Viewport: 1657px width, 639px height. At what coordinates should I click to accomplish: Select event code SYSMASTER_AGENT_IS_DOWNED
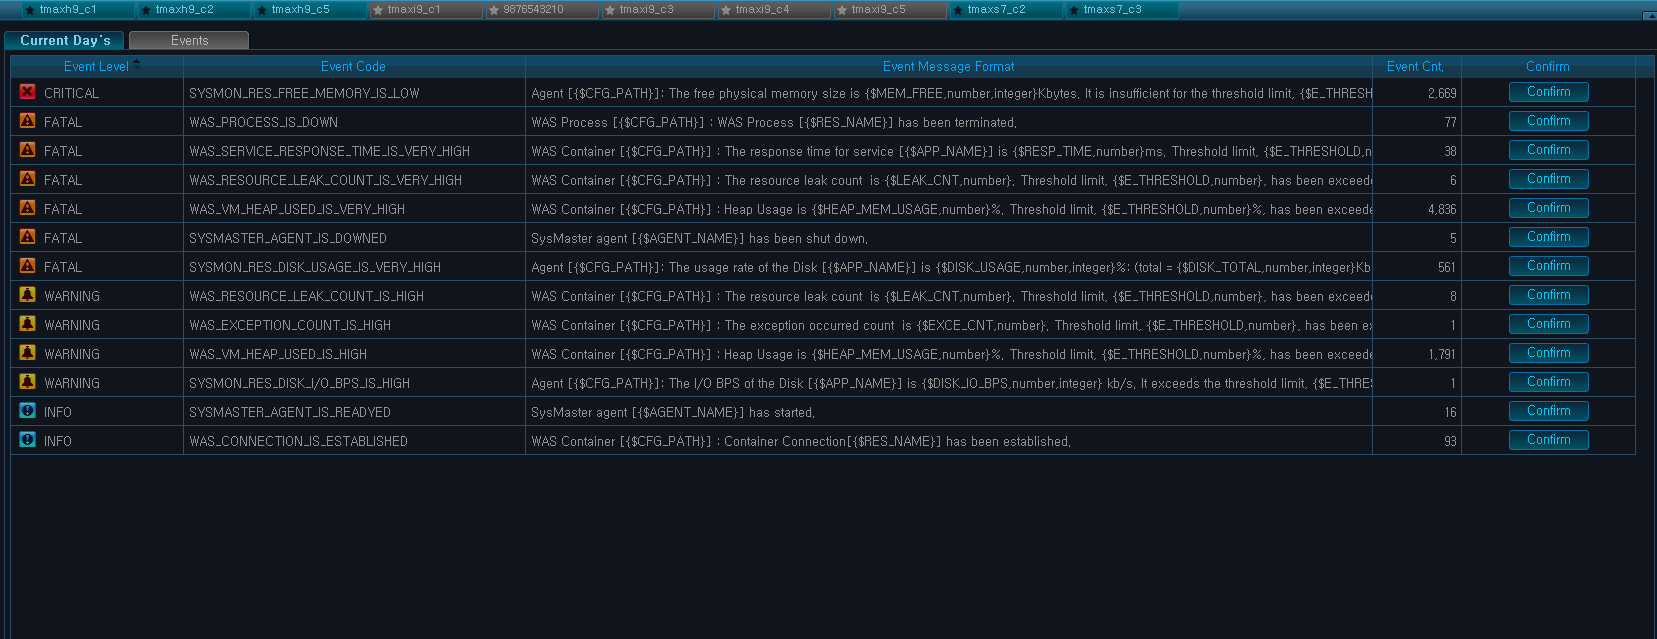tap(288, 238)
